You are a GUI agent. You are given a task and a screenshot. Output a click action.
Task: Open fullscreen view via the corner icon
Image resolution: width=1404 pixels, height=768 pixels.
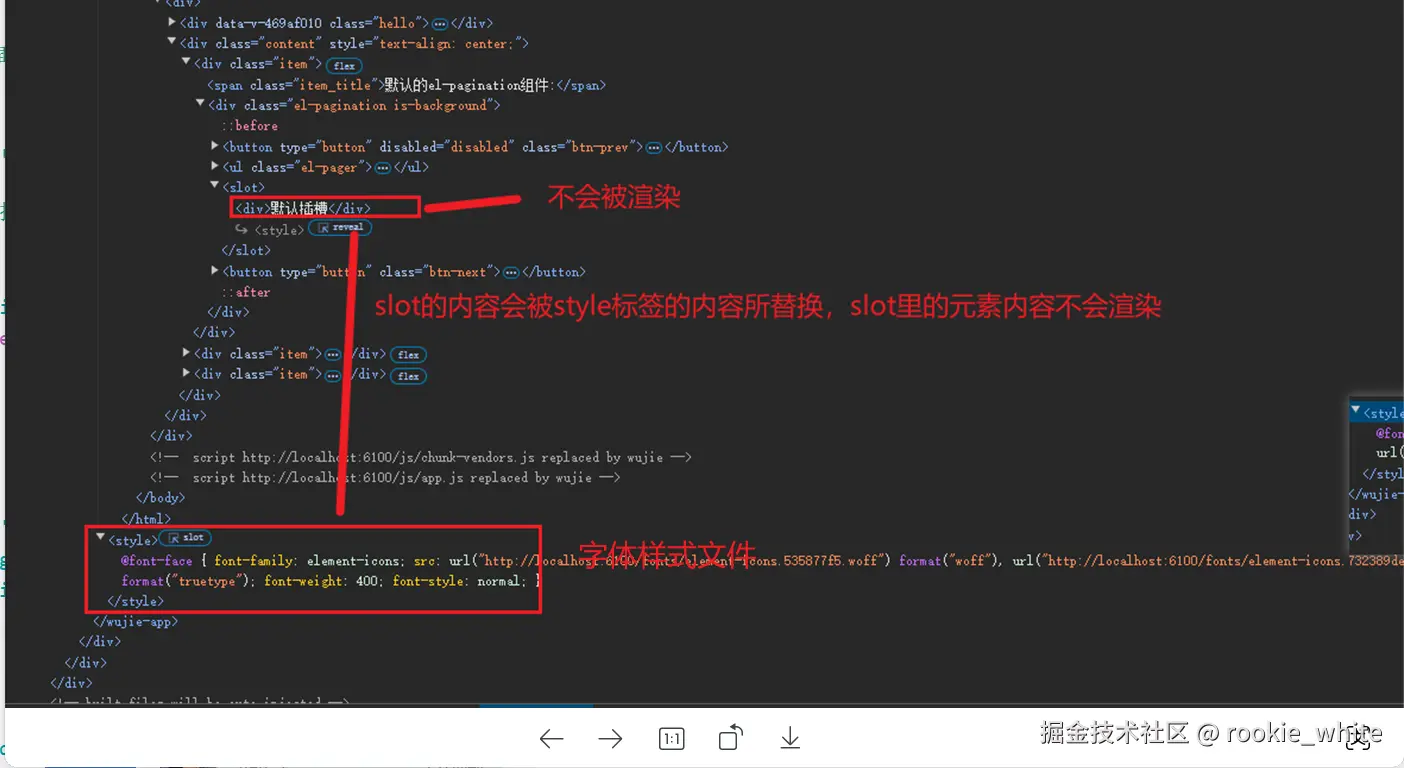(x=1358, y=740)
